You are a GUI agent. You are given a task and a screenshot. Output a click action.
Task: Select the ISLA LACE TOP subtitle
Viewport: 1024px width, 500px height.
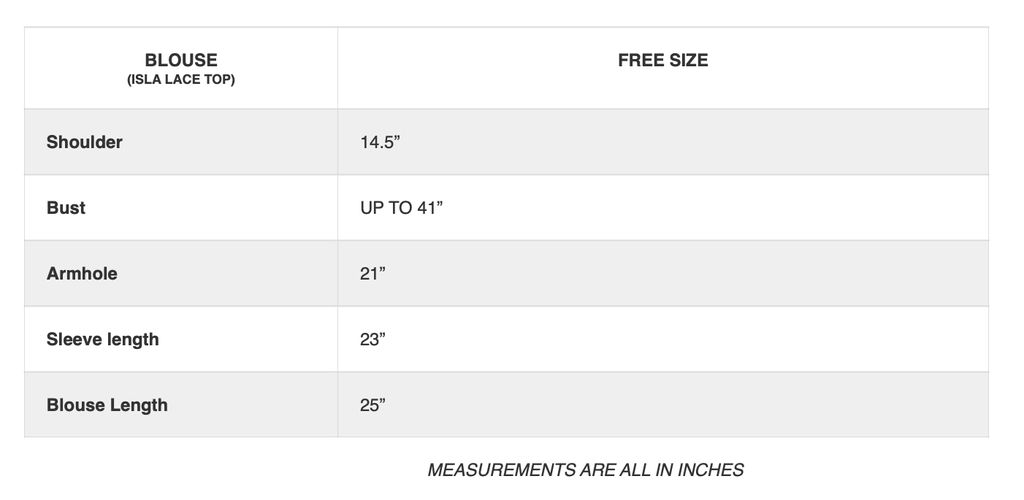tap(181, 80)
